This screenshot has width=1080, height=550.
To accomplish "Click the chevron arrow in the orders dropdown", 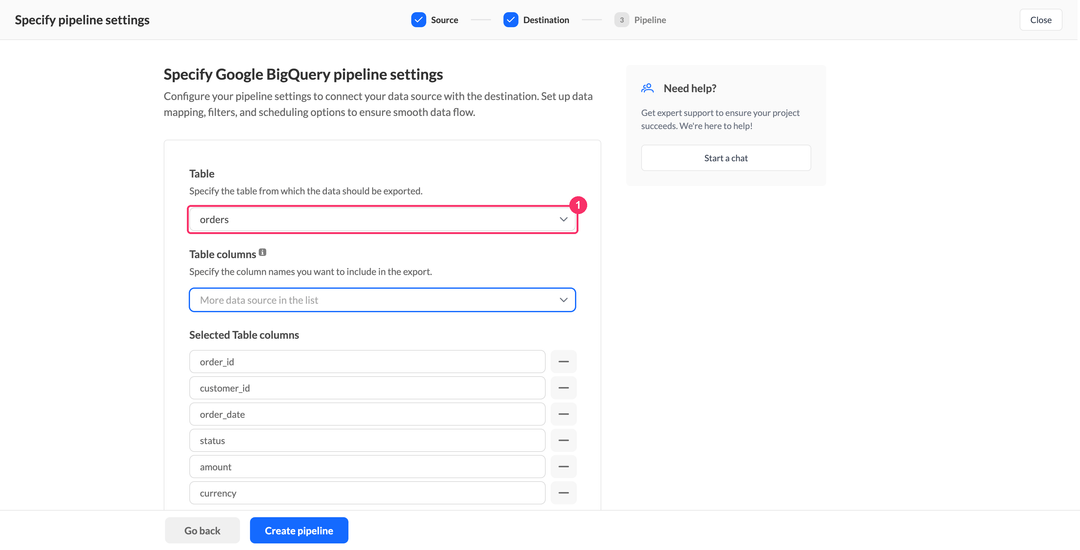I will (563, 220).
